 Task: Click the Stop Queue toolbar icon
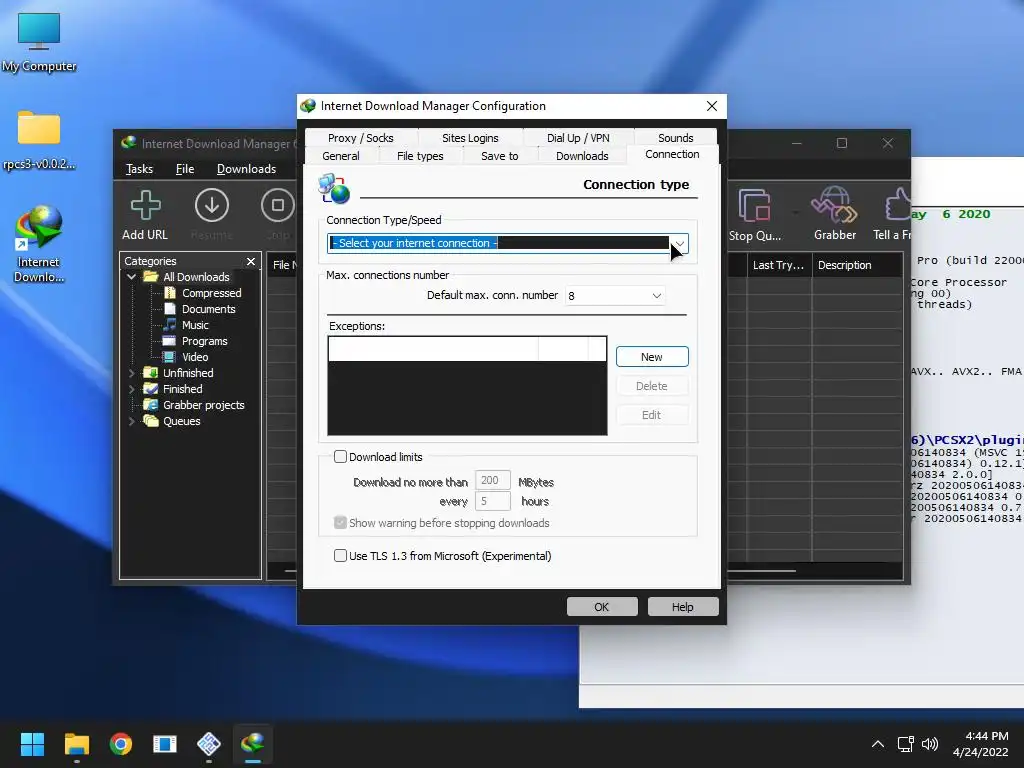(754, 205)
